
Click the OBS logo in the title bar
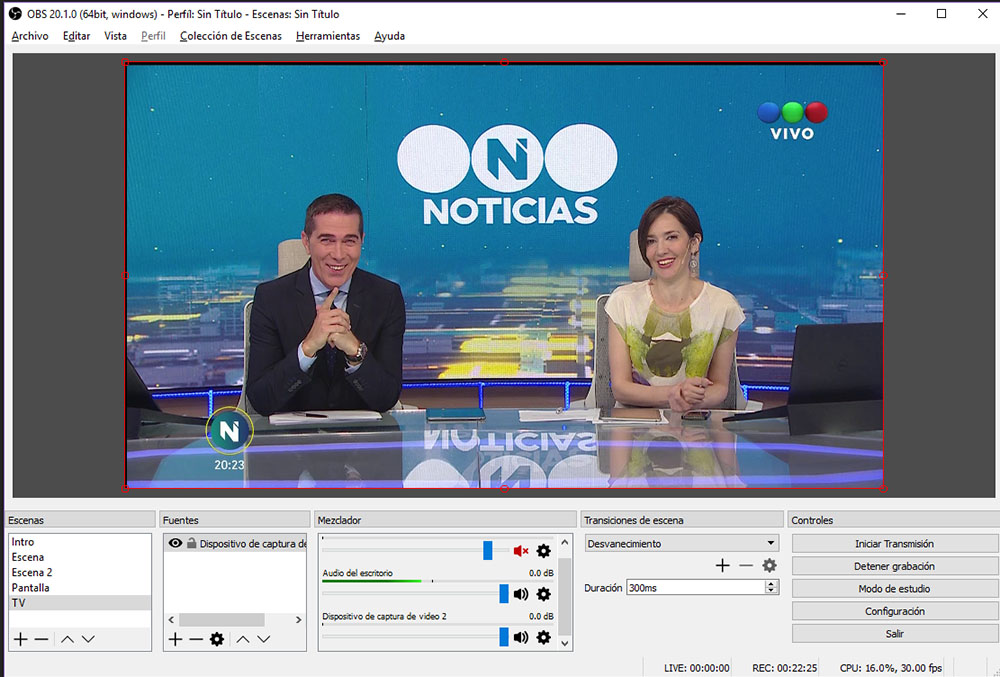coord(15,13)
